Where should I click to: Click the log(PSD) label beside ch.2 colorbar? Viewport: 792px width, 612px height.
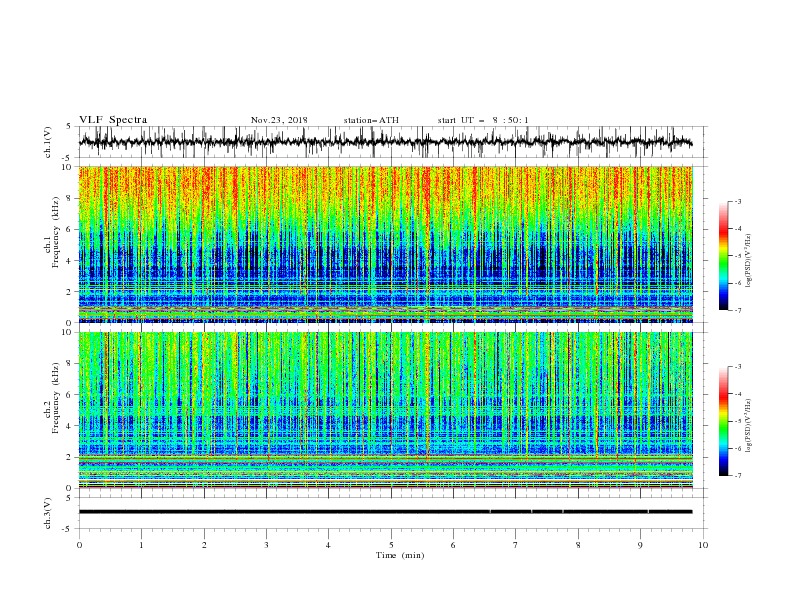pos(749,426)
